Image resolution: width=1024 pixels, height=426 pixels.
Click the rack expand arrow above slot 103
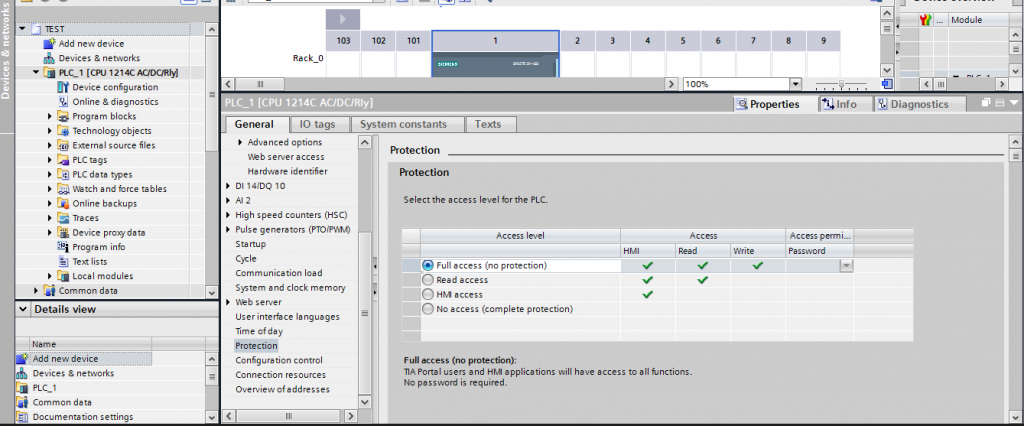(x=343, y=20)
